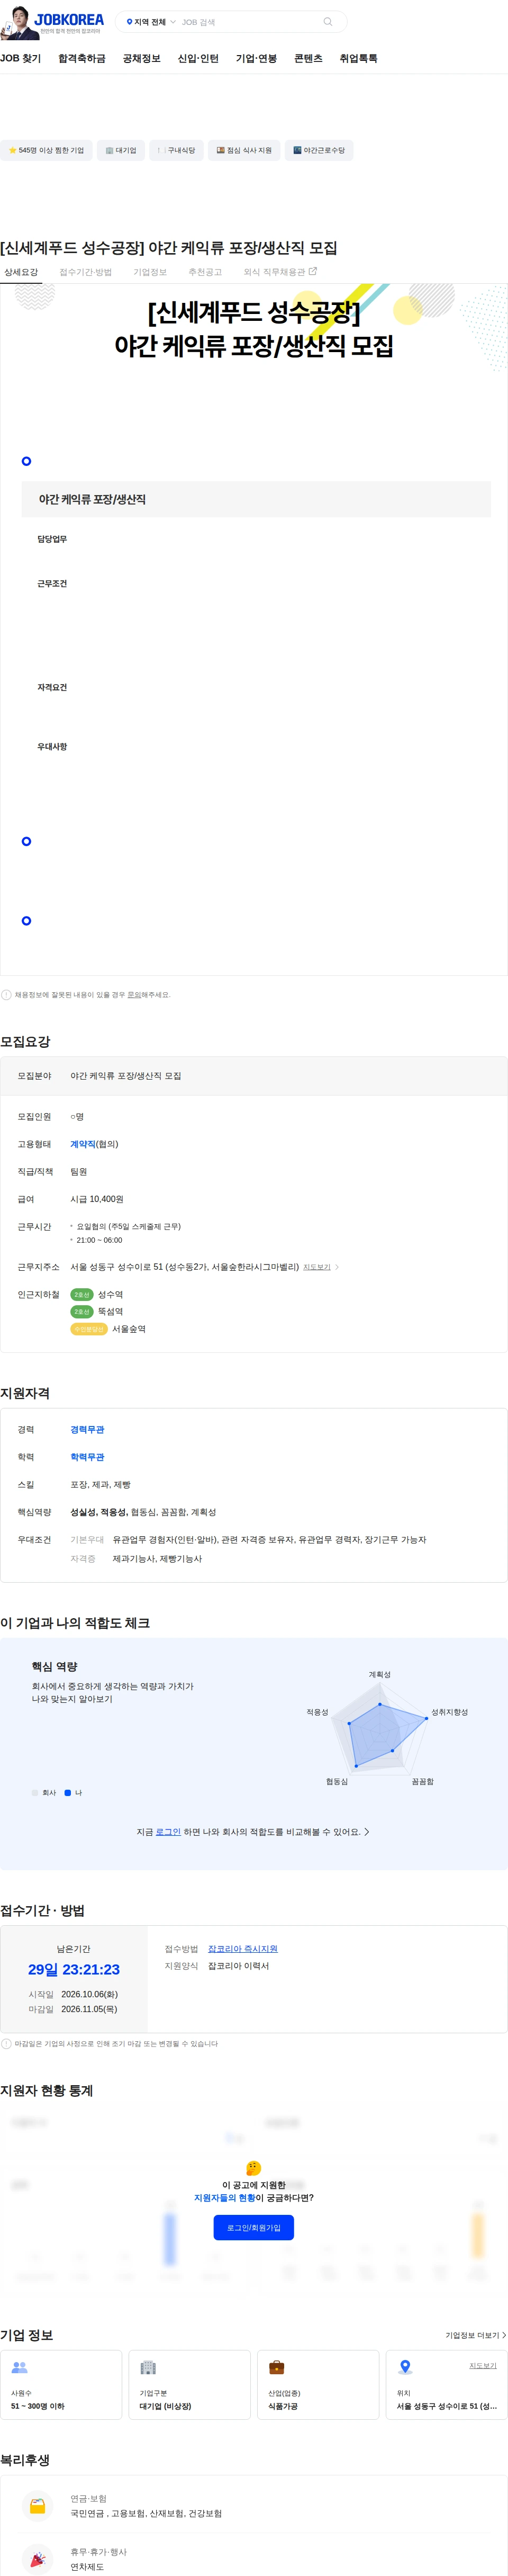Click the 545명 이상 뽑한 기업 tag
Screen dimensions: 508x2576
[x=46, y=150]
